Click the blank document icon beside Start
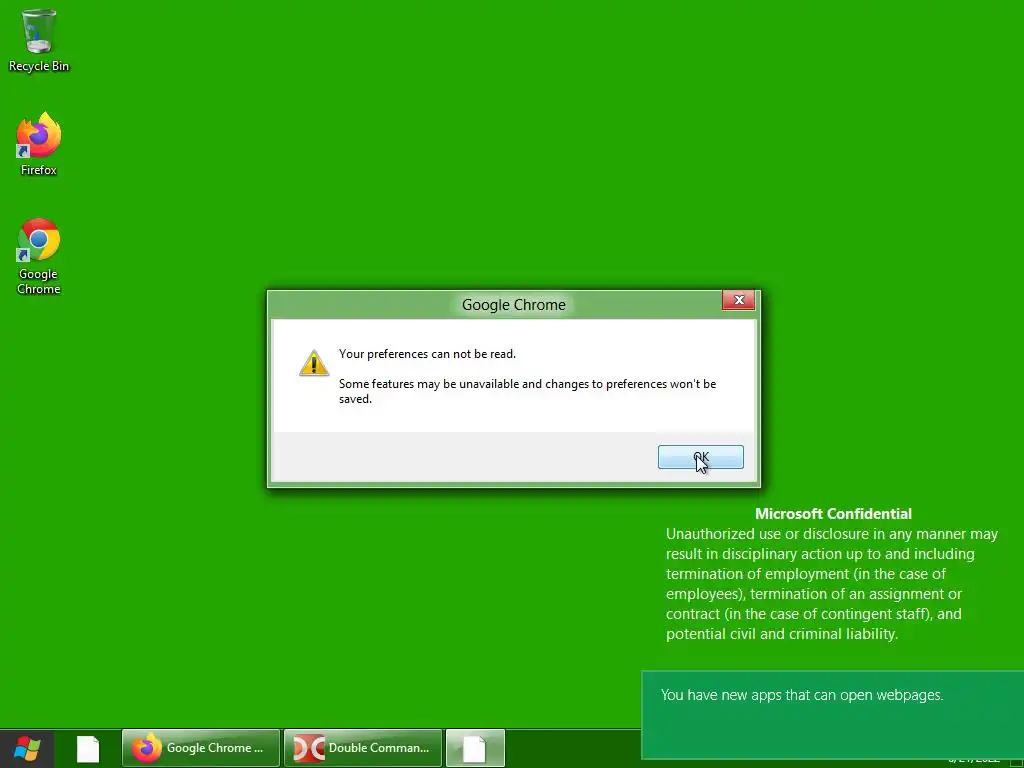 point(88,749)
